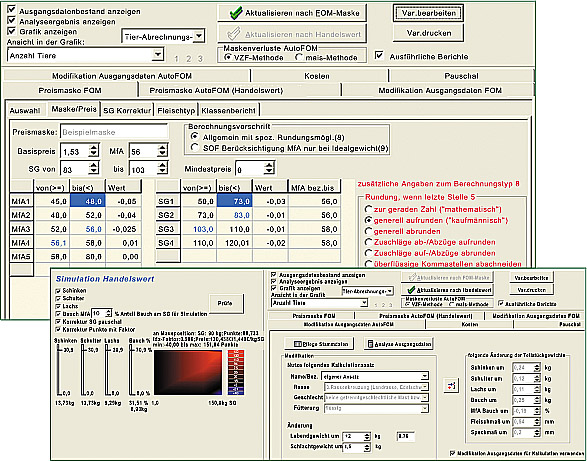Open Anzahl Tiere dropdown in Preismaske window
Viewport: 587px width, 461px height.
tap(158, 55)
